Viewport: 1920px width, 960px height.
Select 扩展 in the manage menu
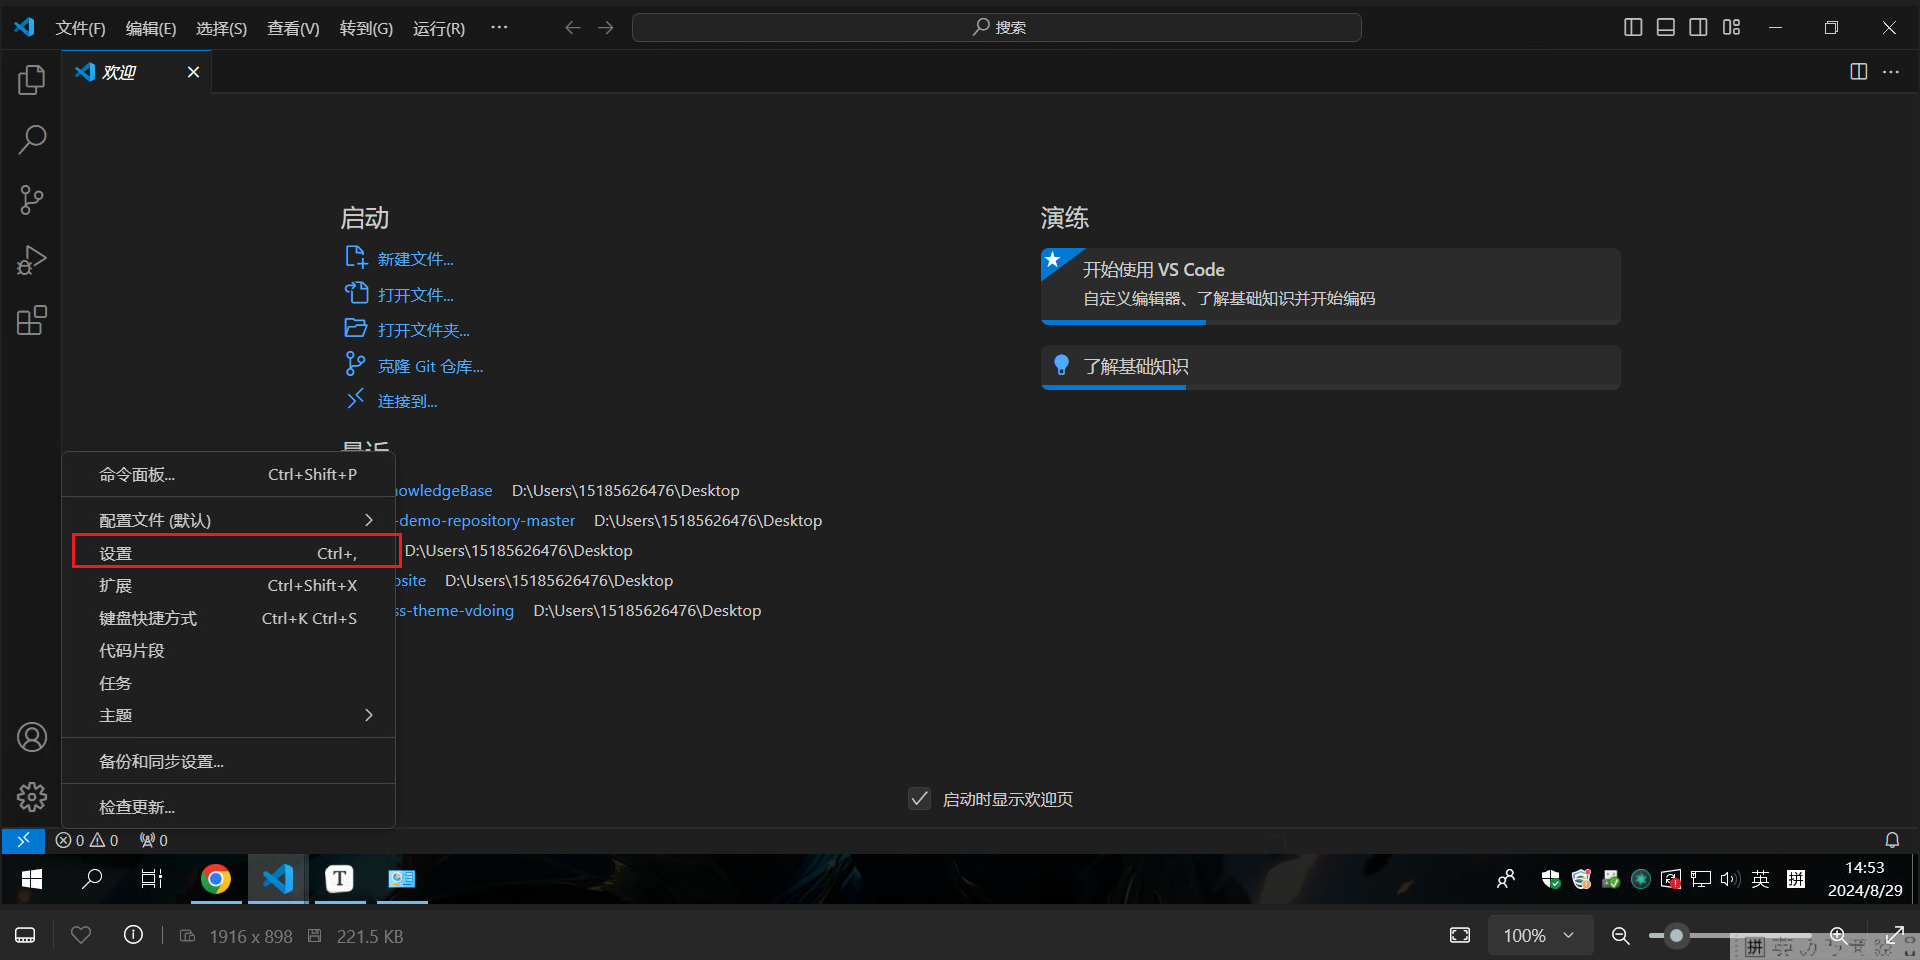tap(229, 585)
